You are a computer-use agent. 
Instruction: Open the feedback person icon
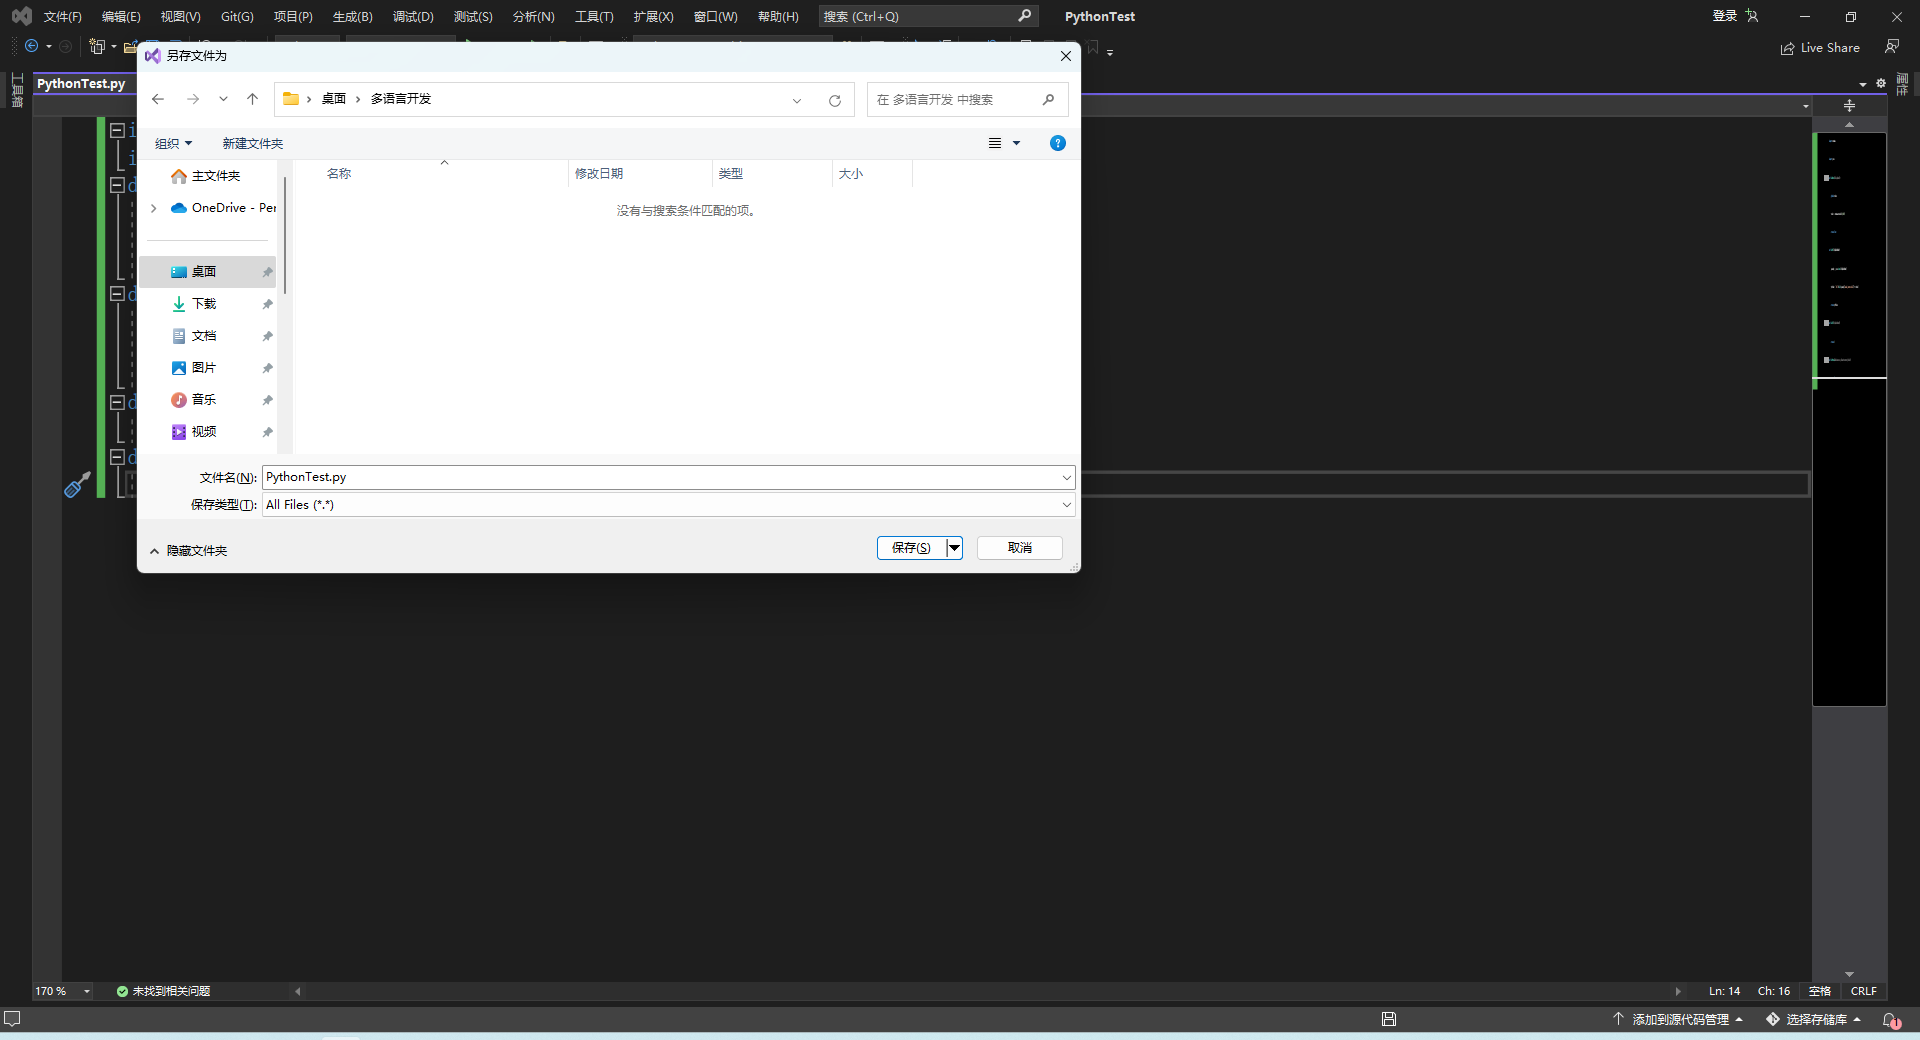click(1892, 47)
